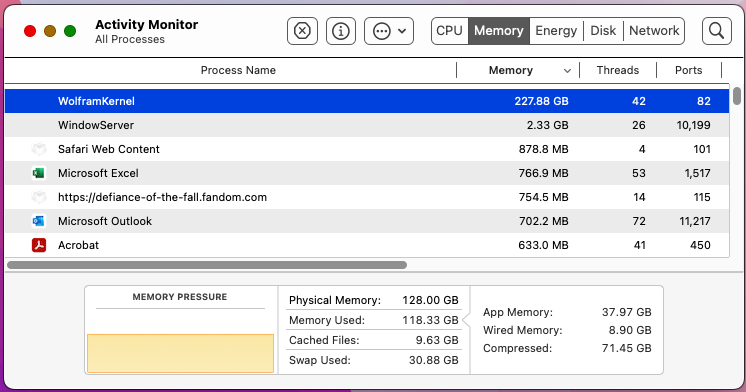Open the ellipsis more-options dropdown
746x392 pixels.
coord(389,31)
